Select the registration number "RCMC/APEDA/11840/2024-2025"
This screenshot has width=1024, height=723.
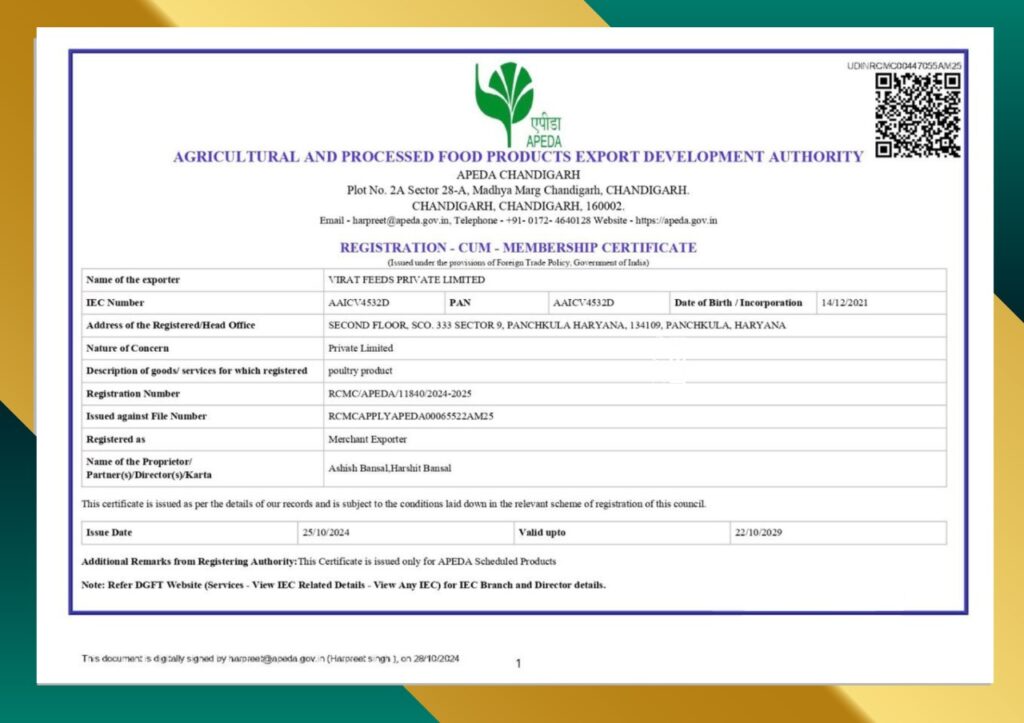pyautogui.click(x=400, y=393)
